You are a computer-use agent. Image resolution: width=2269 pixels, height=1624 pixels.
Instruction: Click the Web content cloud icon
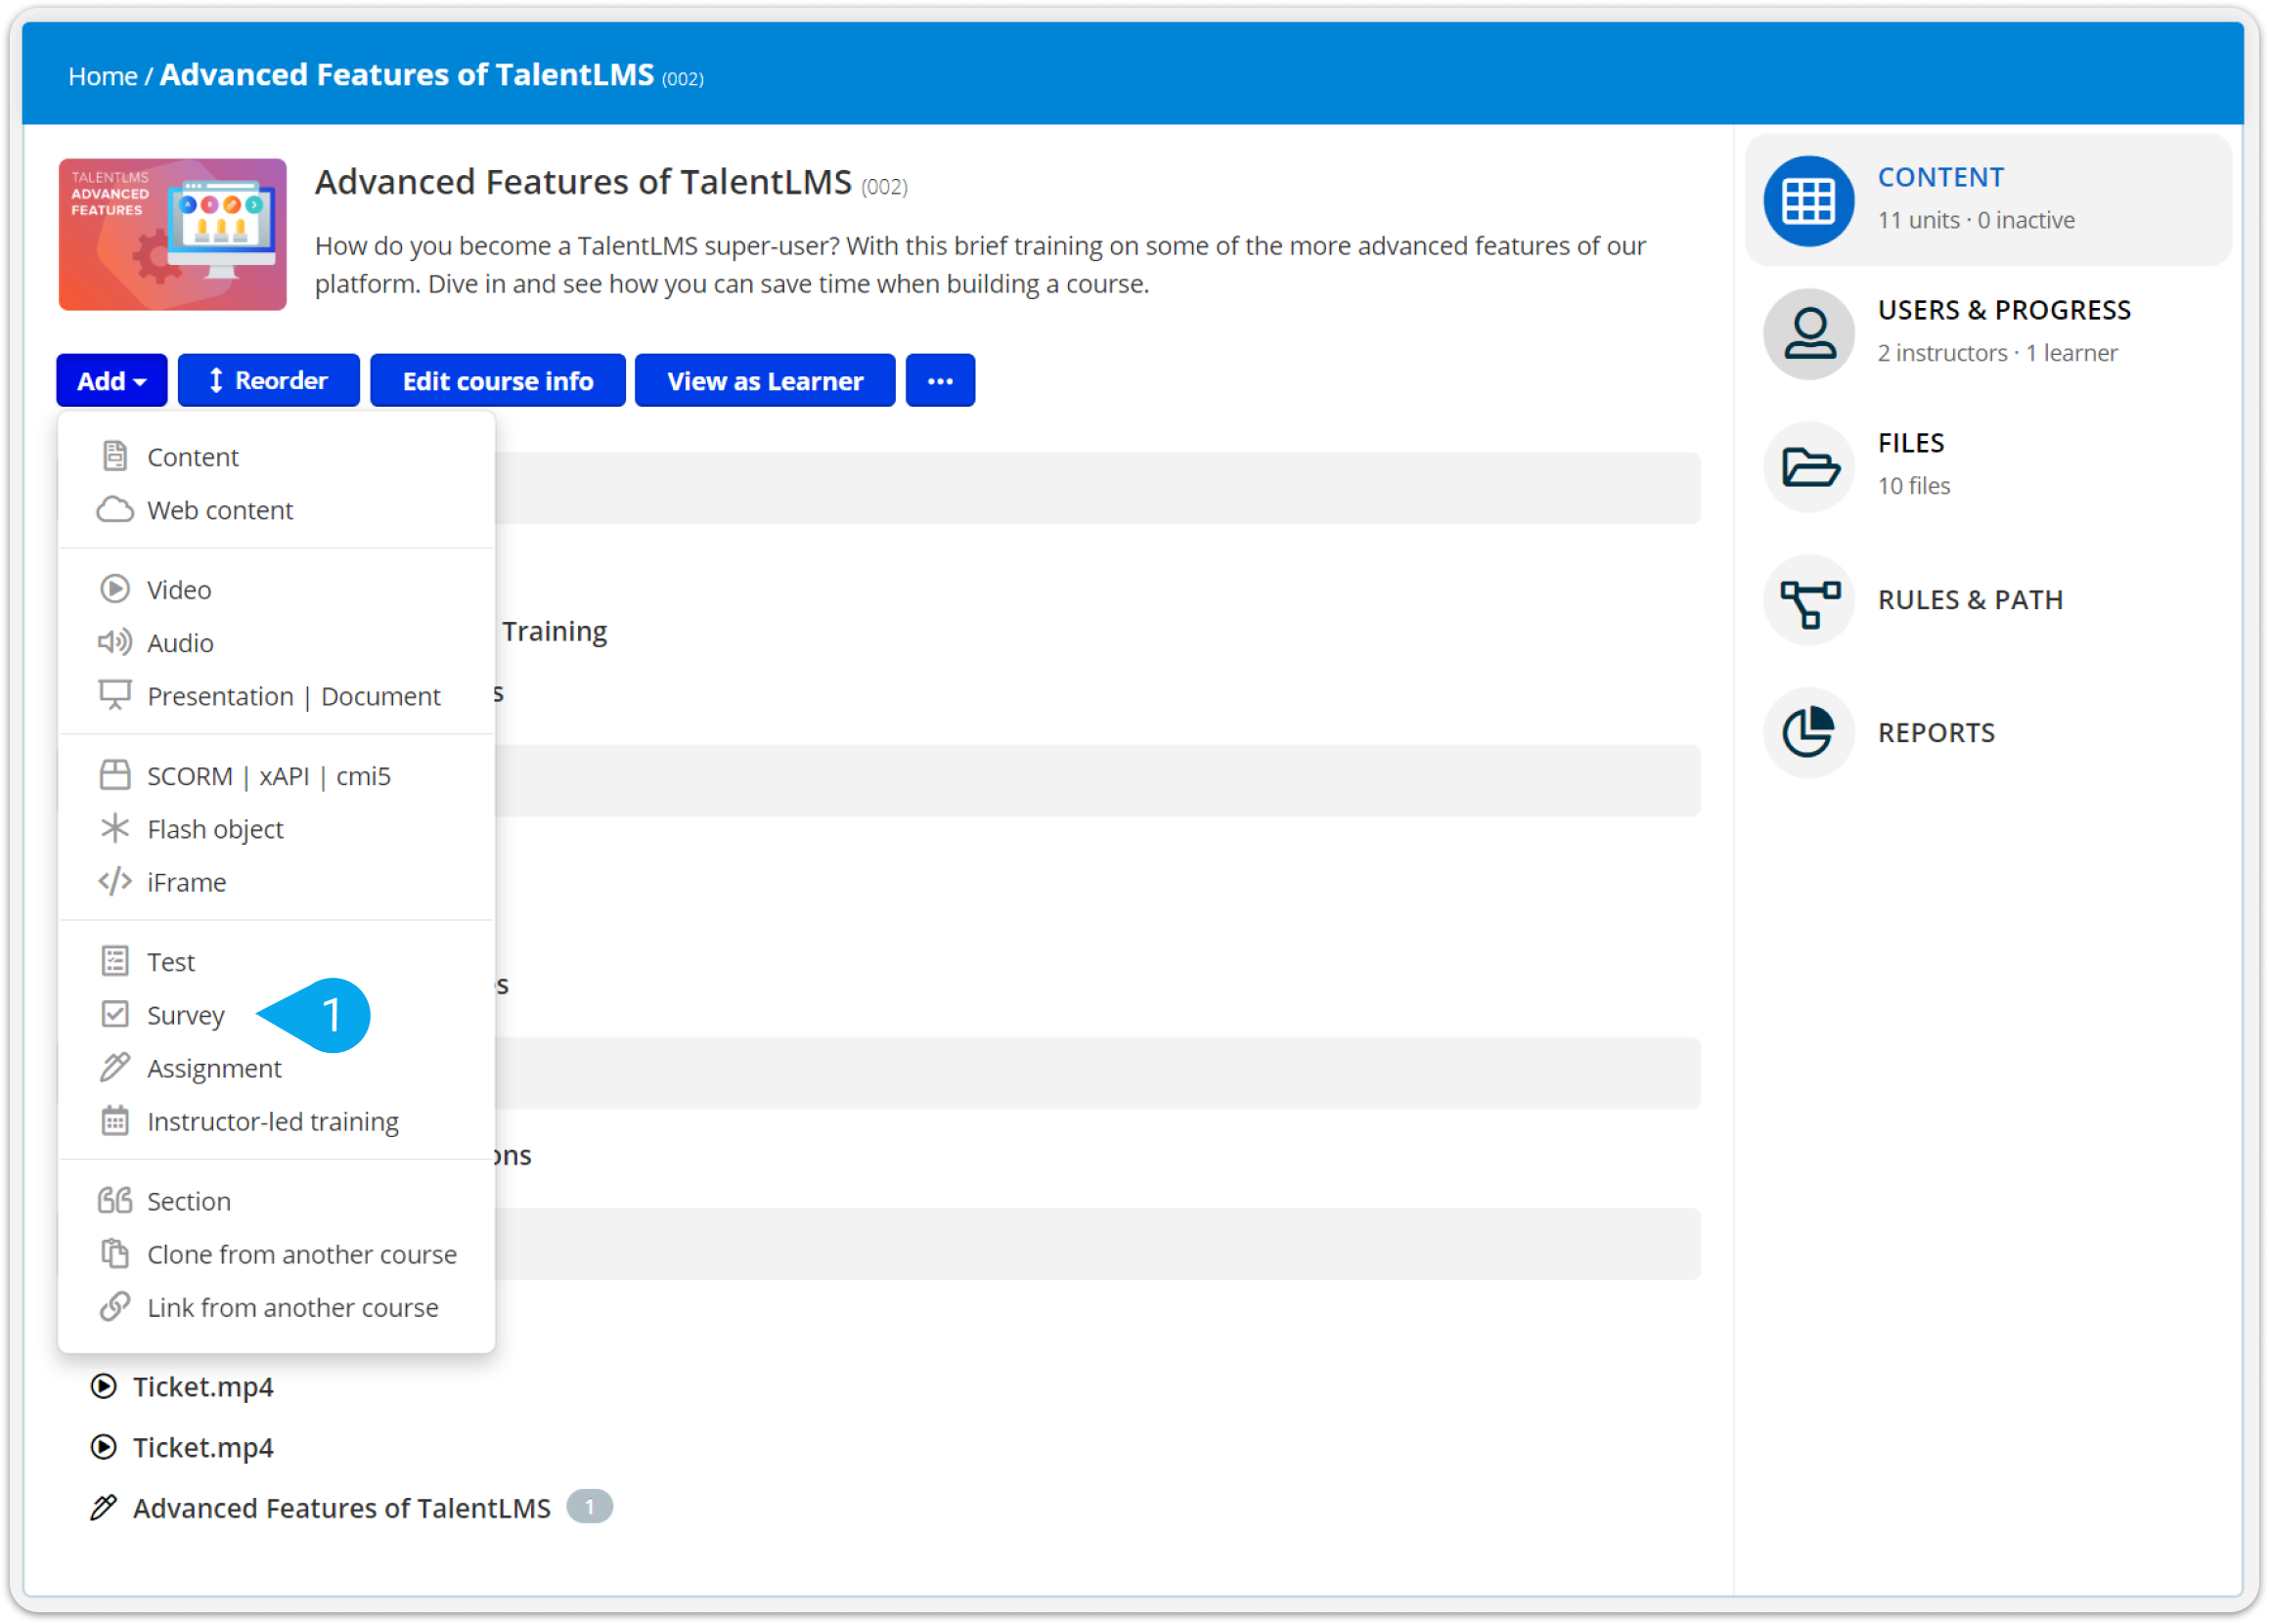click(x=115, y=509)
